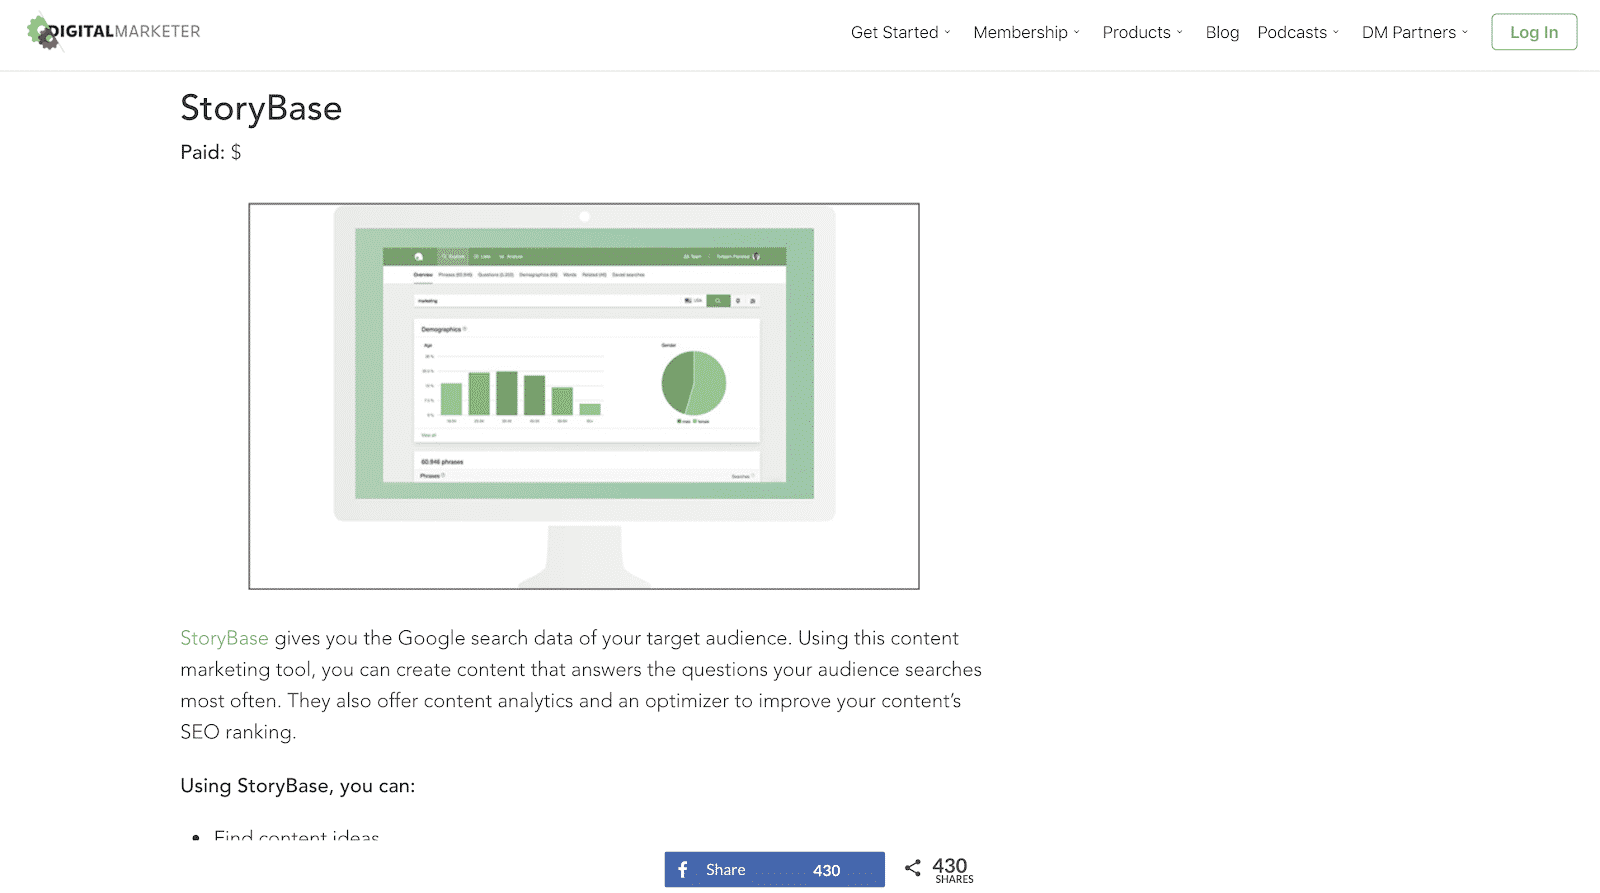Viewport: 1600px width, 893px height.
Task: Click the Facebook Share button
Action: [774, 870]
